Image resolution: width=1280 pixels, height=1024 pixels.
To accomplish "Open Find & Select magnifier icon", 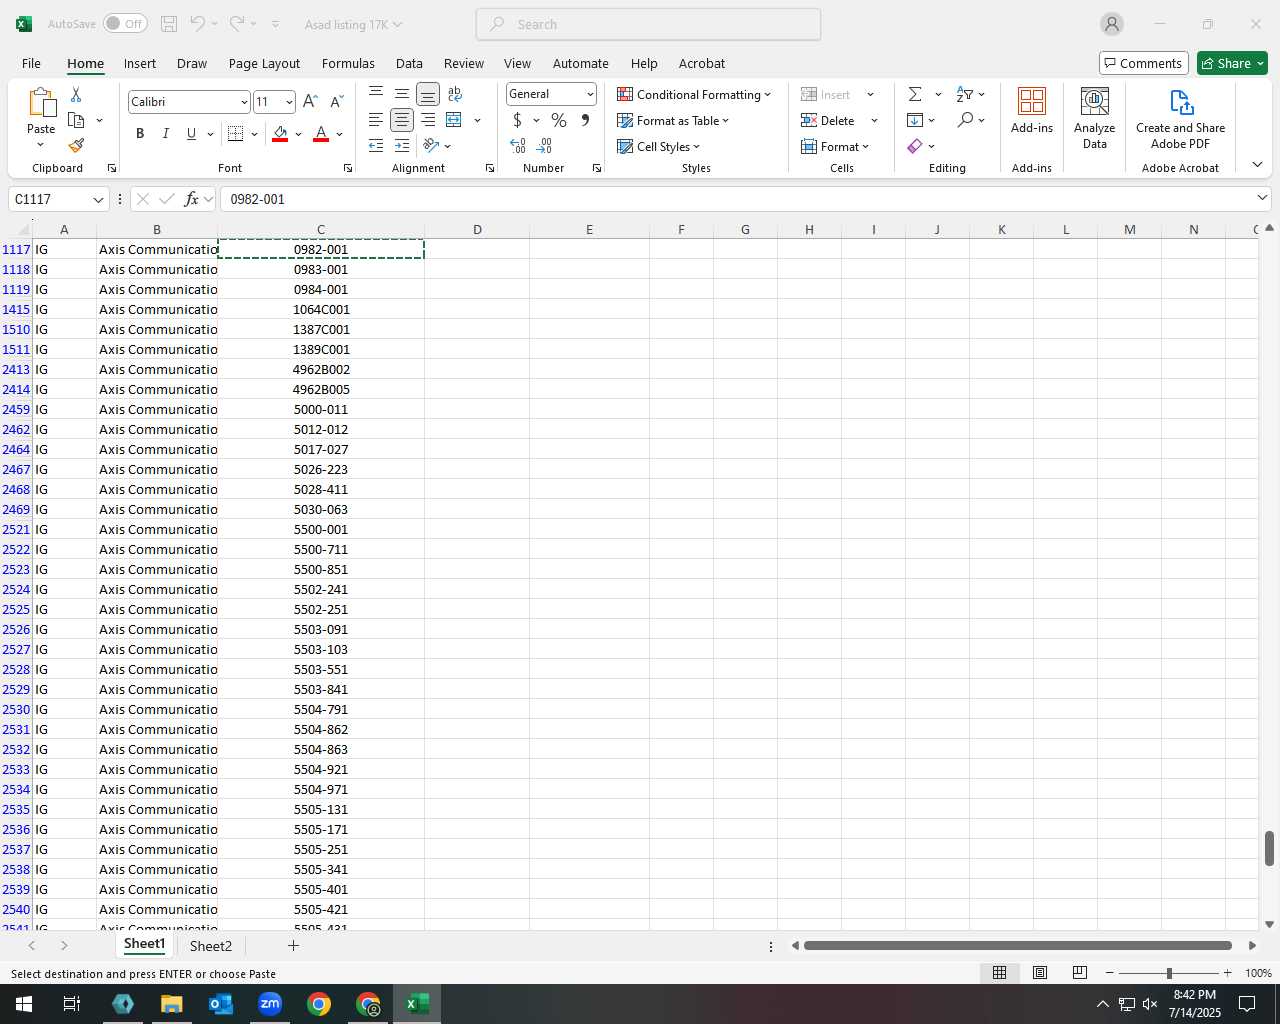I will [965, 120].
